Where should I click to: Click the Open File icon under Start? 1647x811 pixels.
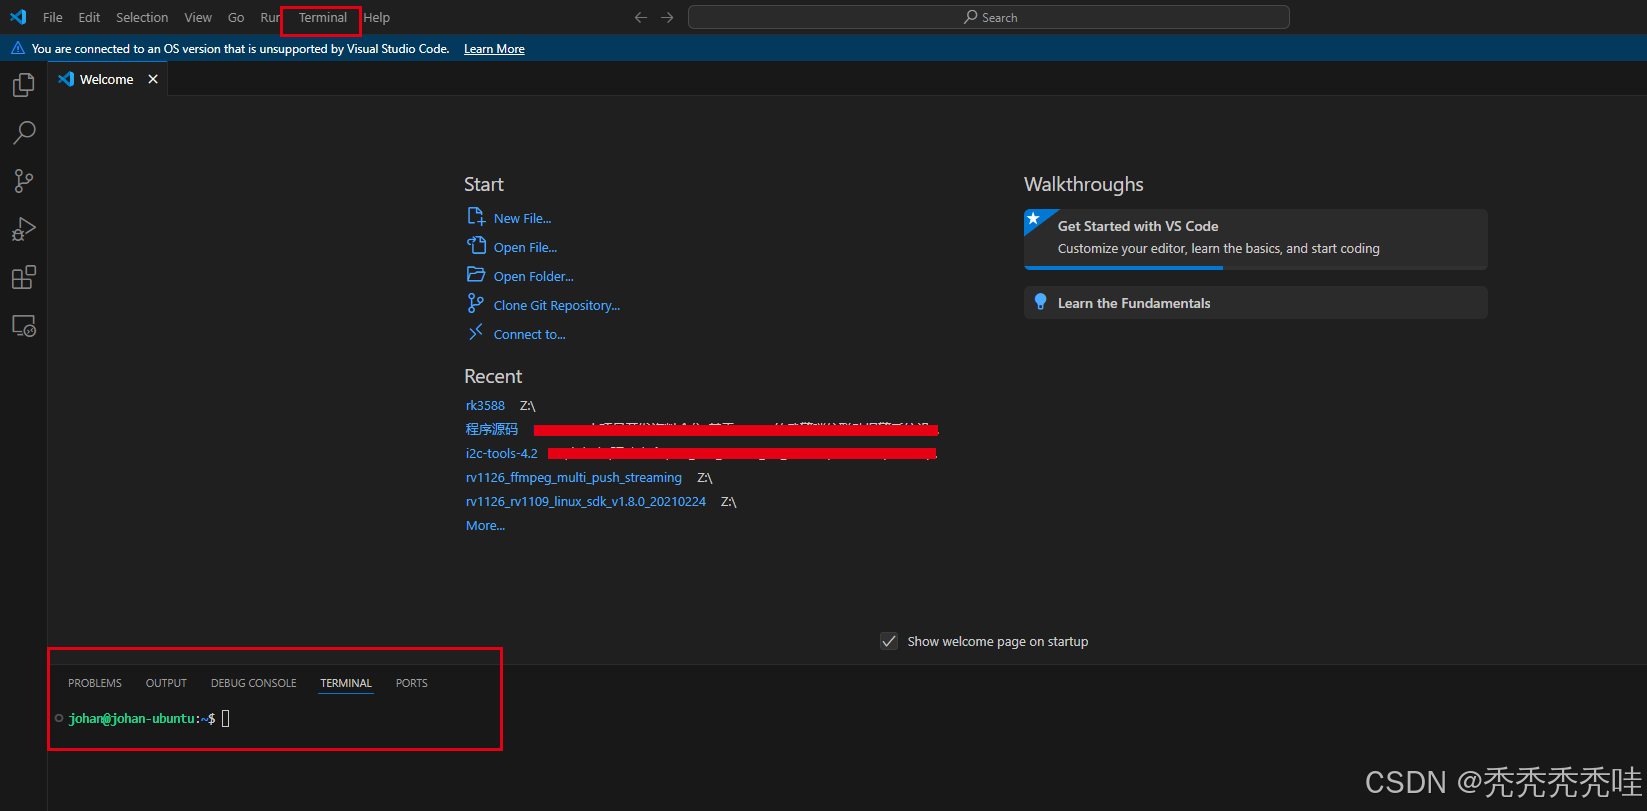[476, 246]
